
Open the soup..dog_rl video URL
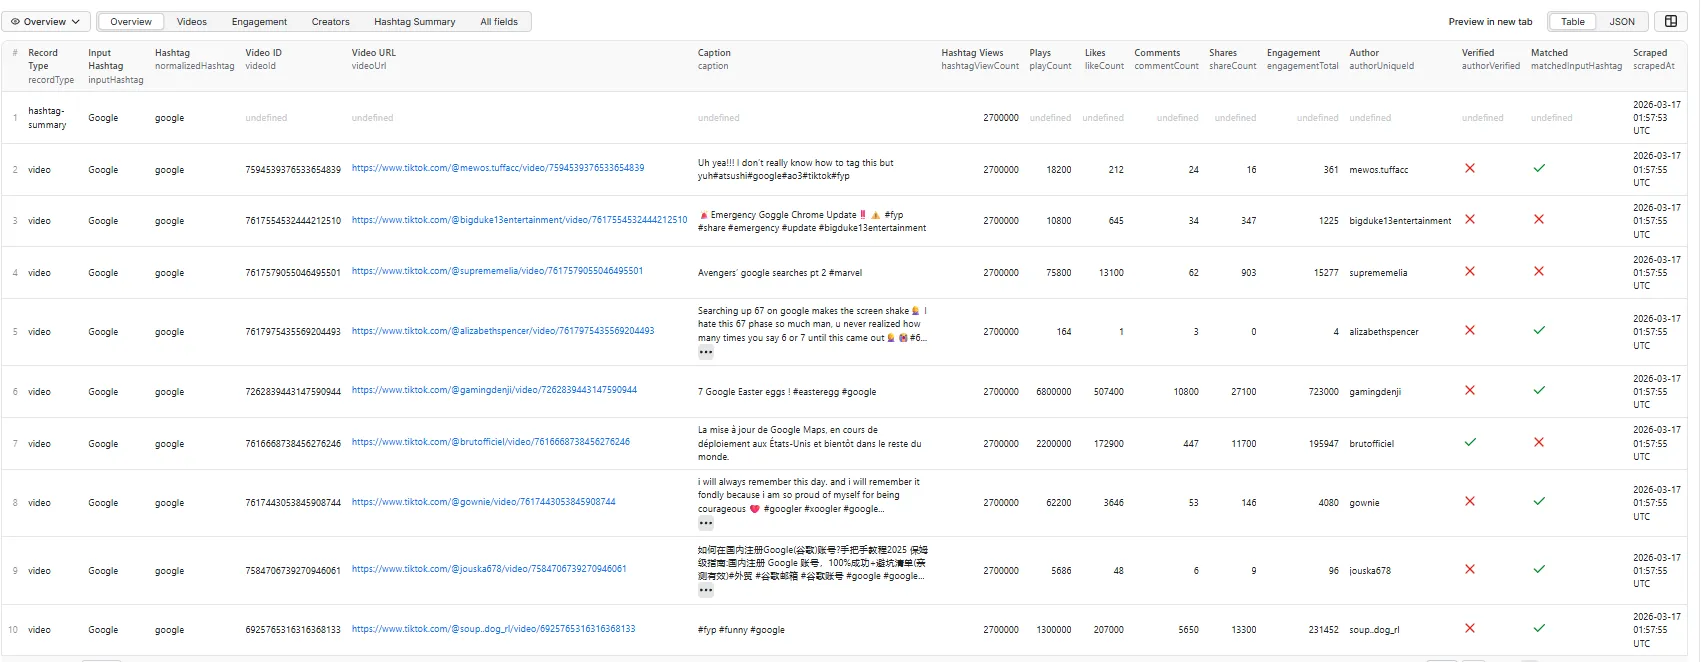coord(493,629)
